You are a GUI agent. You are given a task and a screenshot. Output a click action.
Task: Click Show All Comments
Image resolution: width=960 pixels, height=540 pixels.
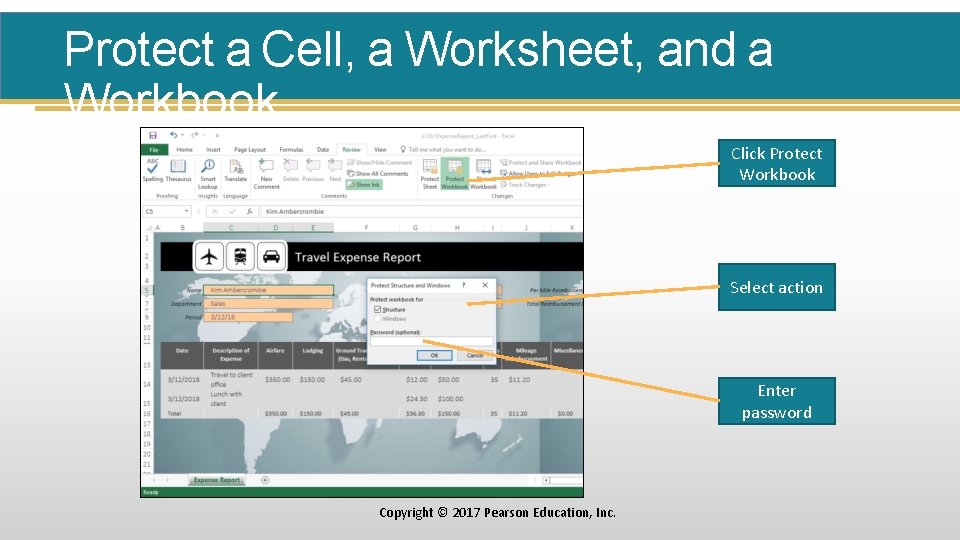(x=378, y=174)
